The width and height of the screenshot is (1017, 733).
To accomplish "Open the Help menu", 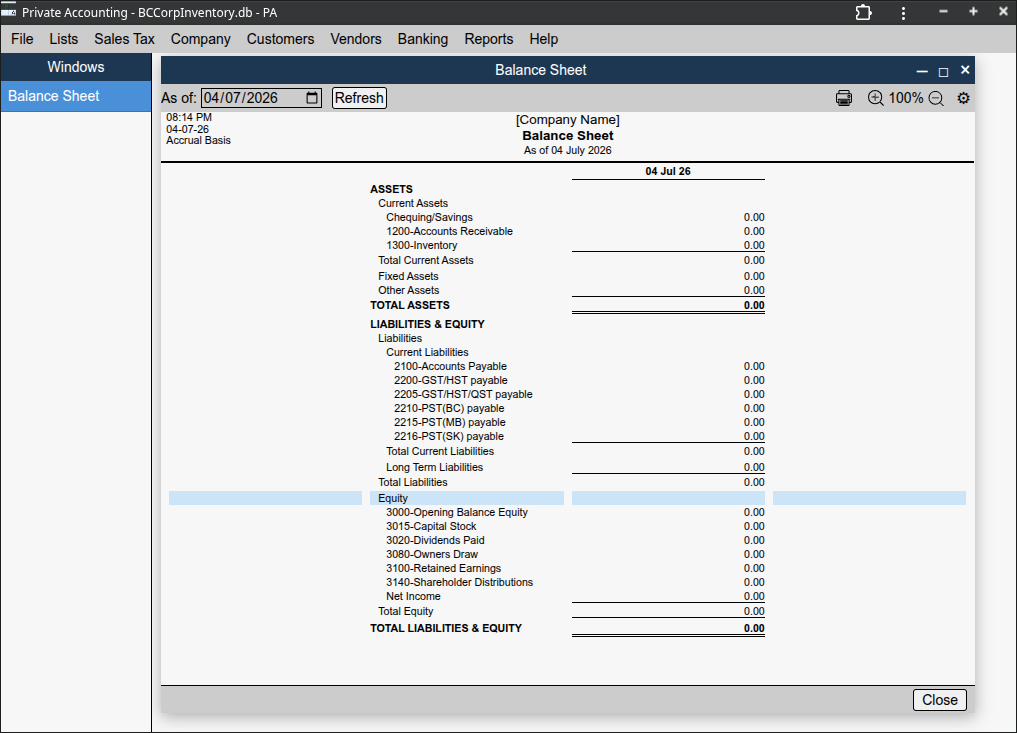I will point(544,39).
